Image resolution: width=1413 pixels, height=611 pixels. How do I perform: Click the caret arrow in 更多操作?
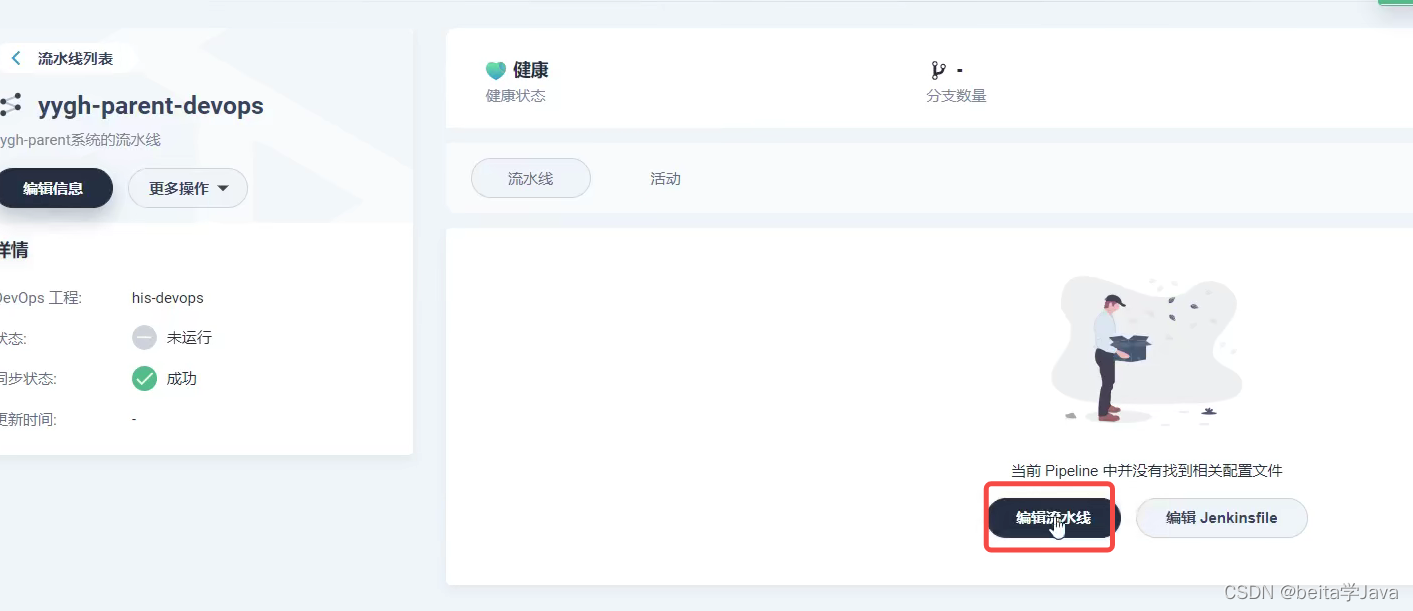[223, 188]
